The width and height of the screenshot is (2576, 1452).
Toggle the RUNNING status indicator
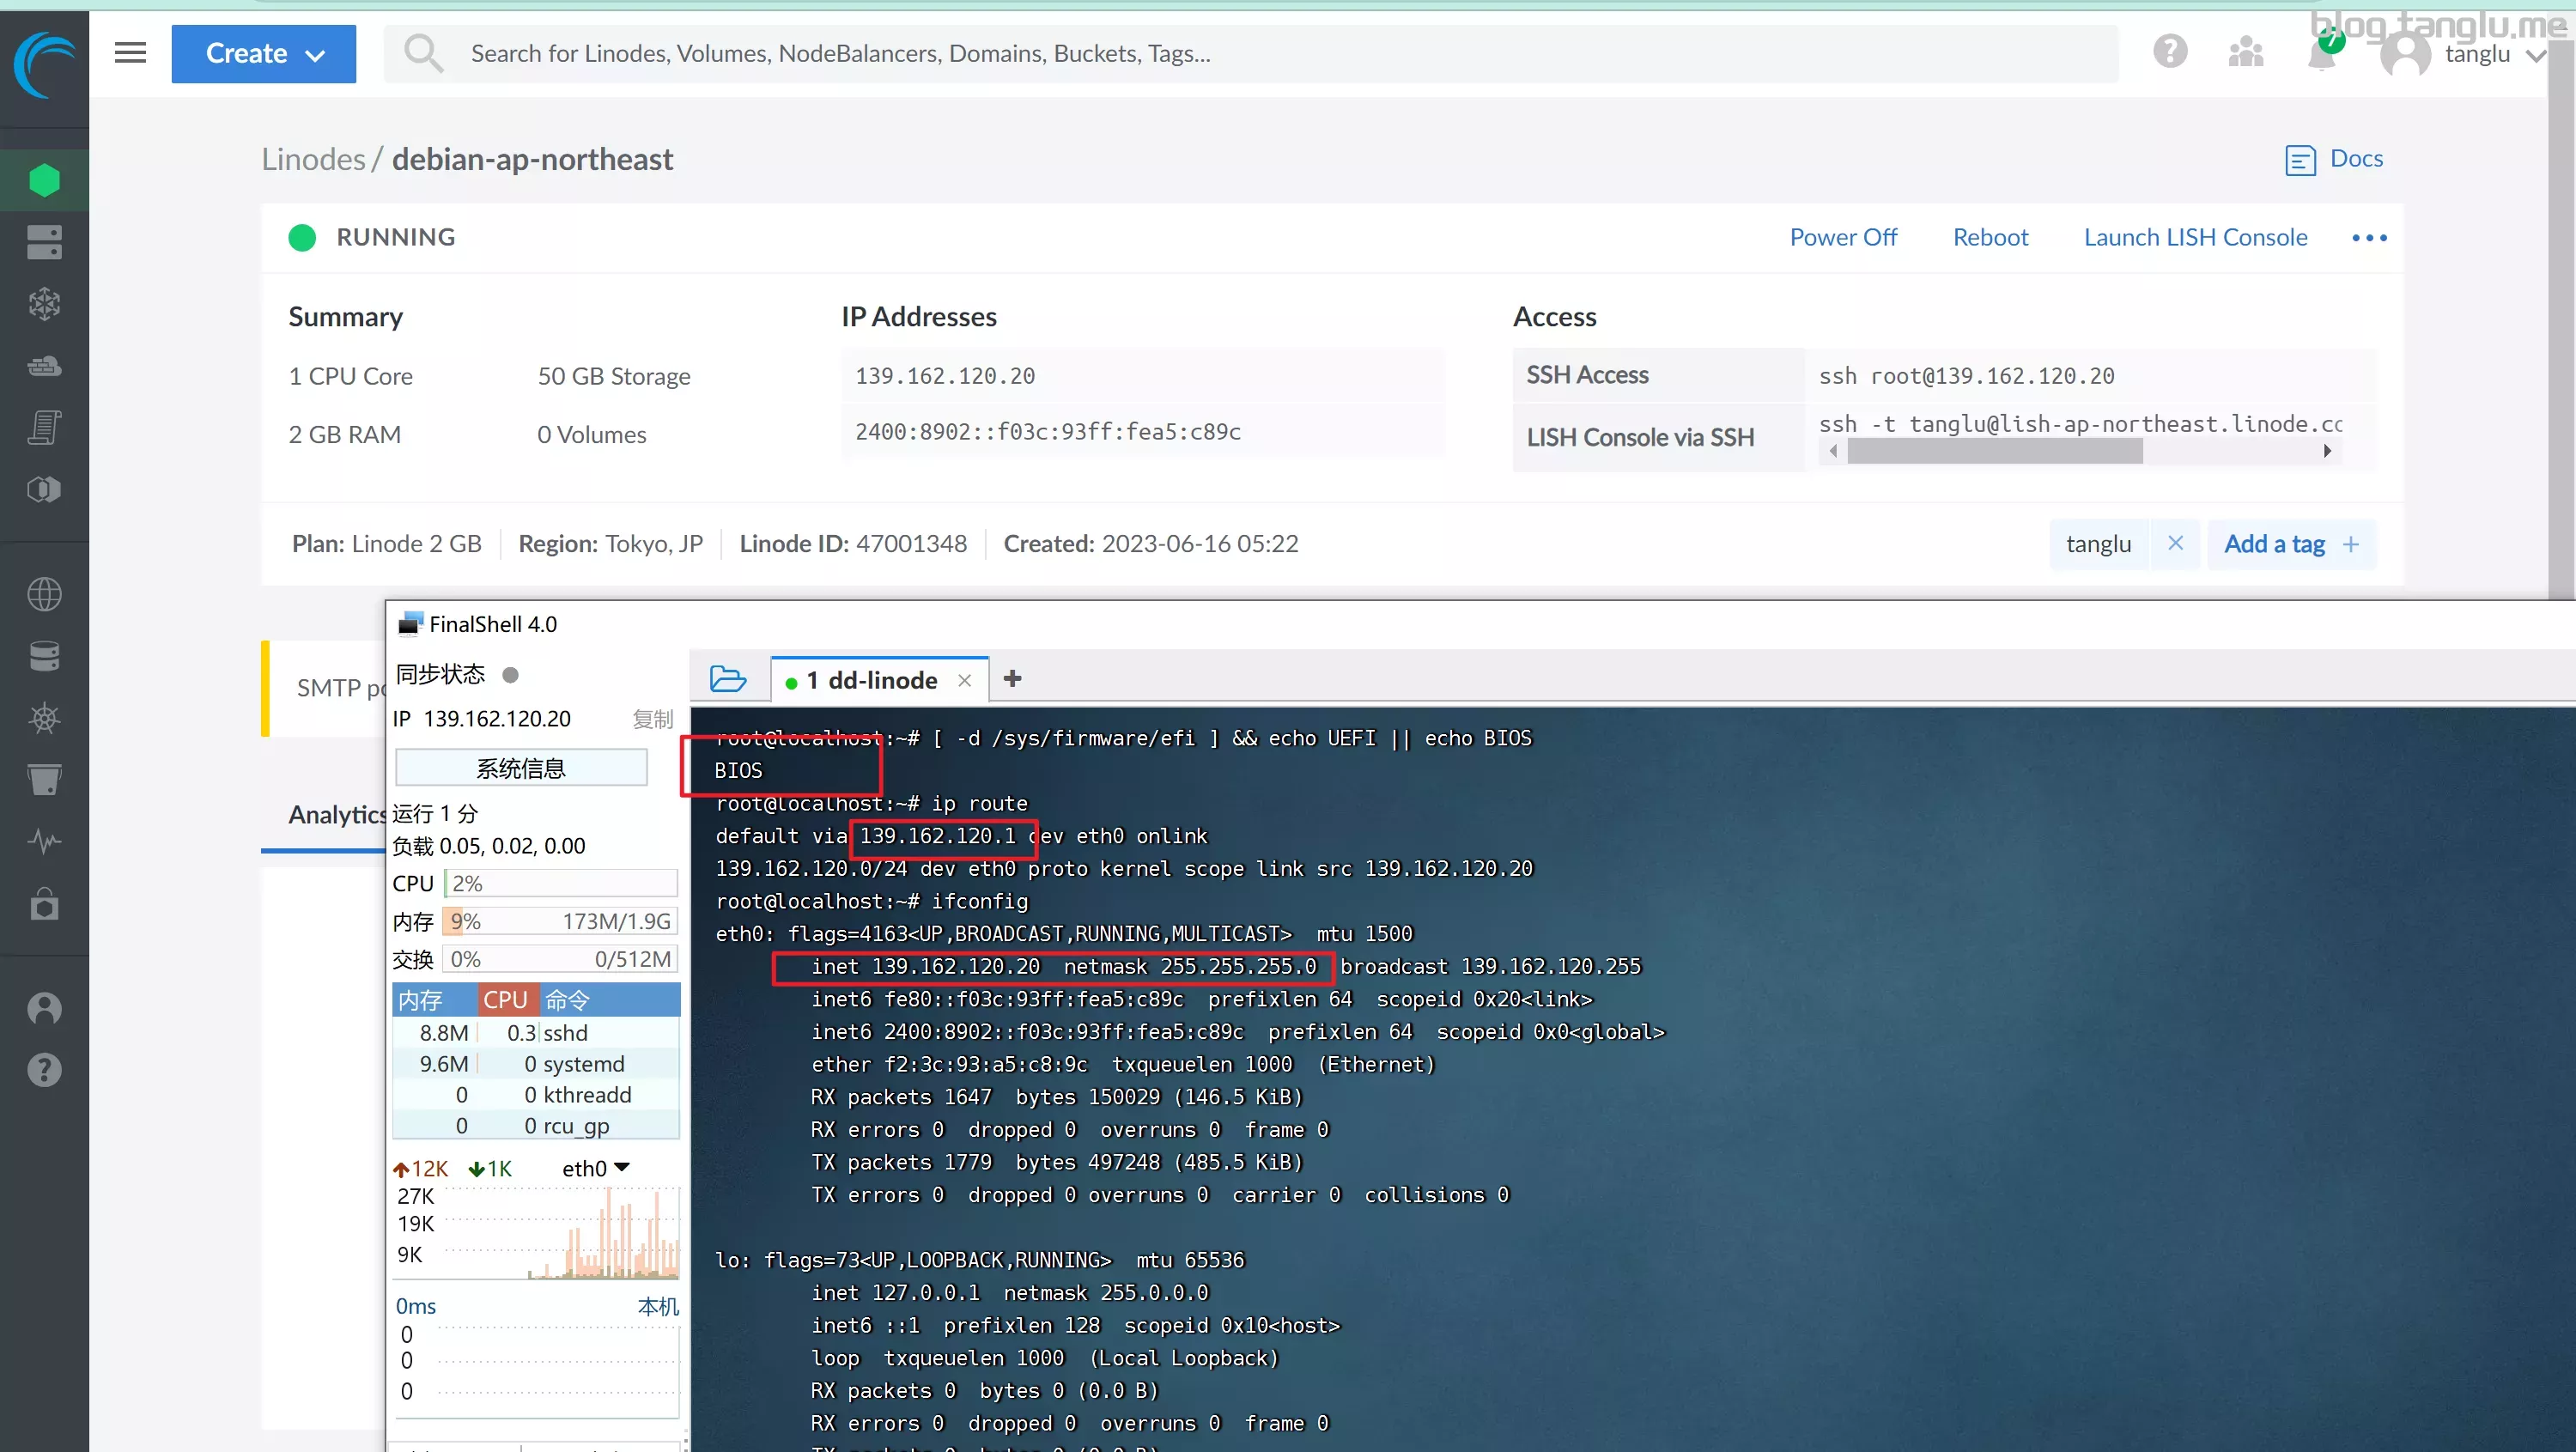(x=304, y=237)
